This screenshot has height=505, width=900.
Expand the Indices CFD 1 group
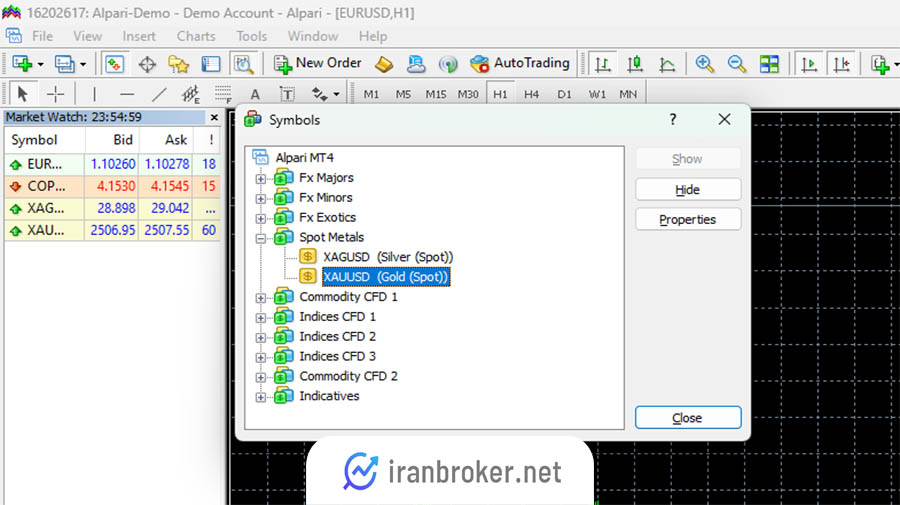click(x=261, y=318)
